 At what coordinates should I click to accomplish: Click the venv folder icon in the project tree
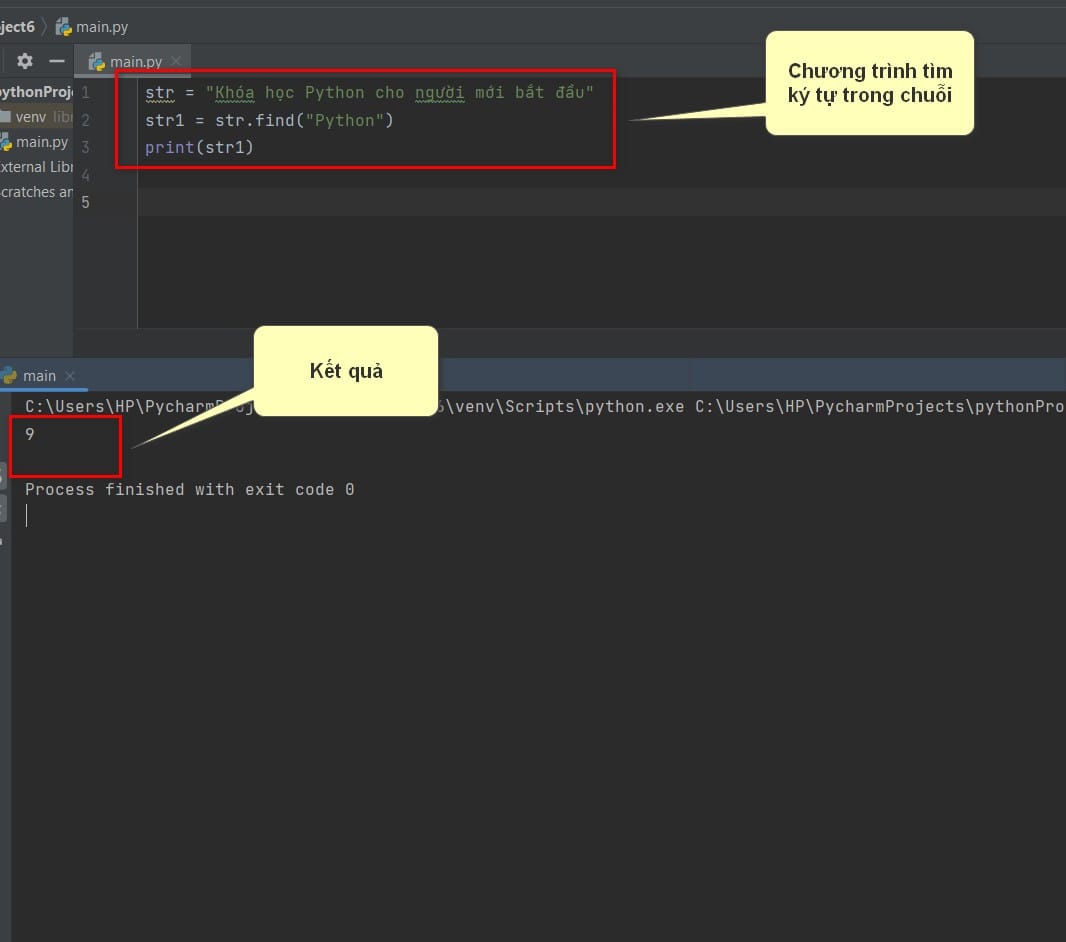tap(6, 117)
